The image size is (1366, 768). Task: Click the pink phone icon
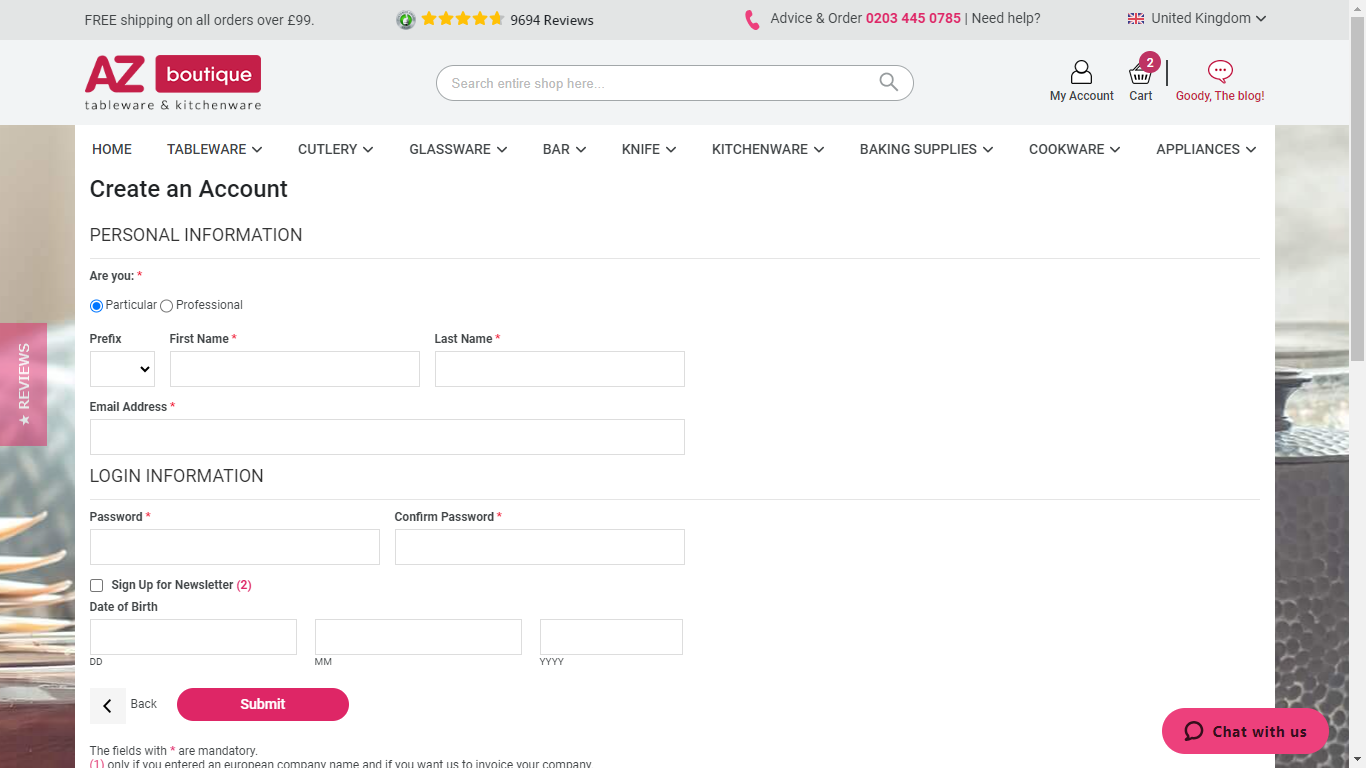pos(752,19)
